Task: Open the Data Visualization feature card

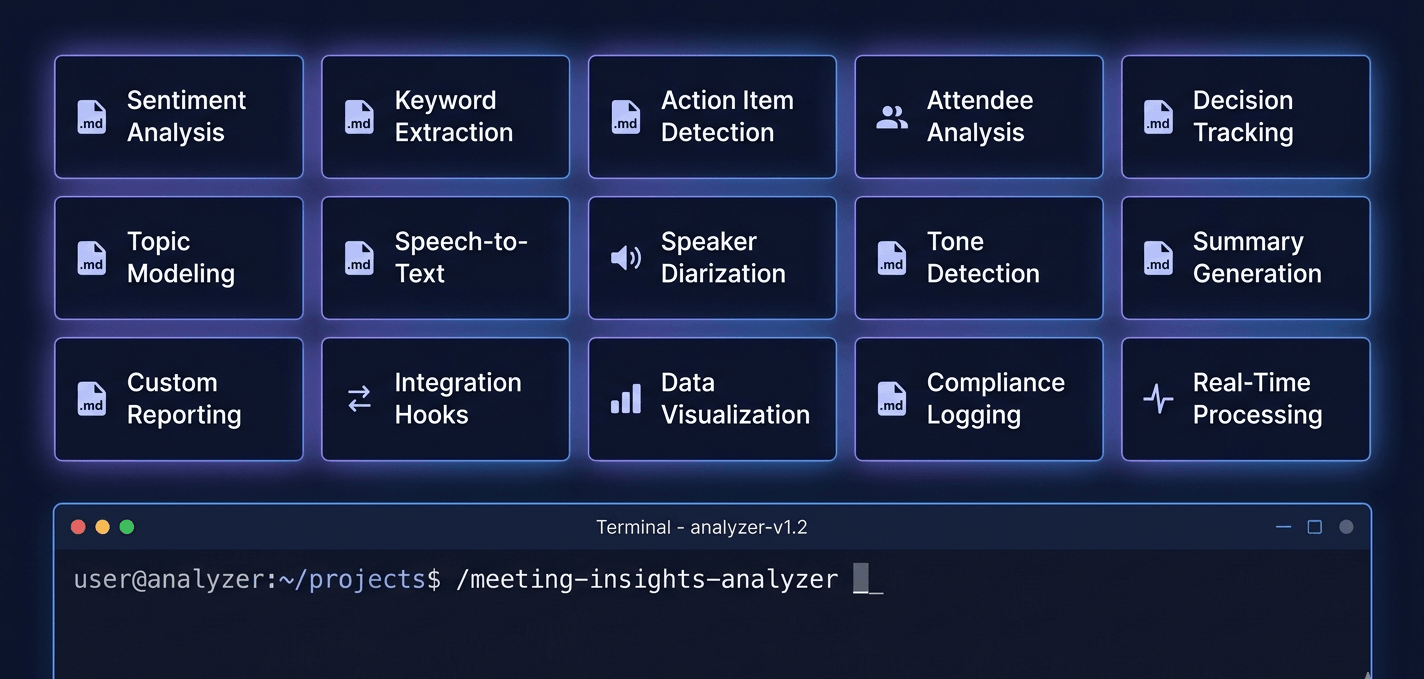Action: tap(712, 398)
